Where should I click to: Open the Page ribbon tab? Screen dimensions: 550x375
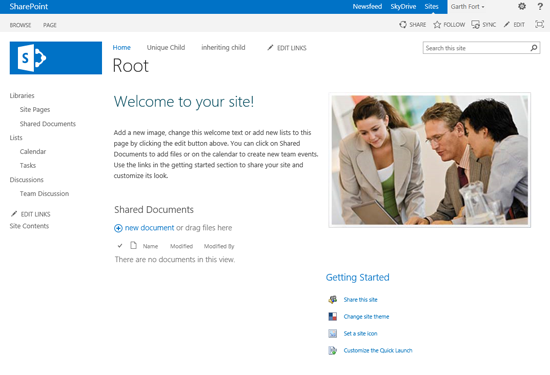[x=50, y=25]
